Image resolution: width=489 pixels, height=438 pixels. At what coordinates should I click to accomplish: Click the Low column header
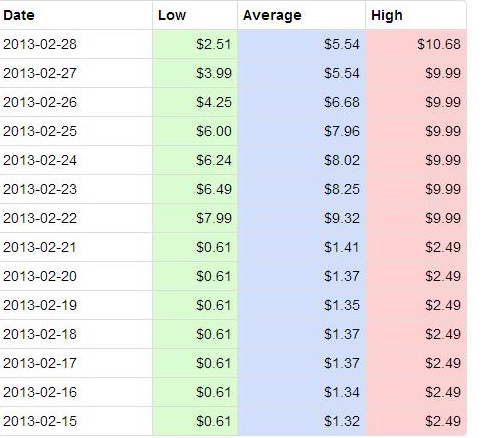coord(195,15)
